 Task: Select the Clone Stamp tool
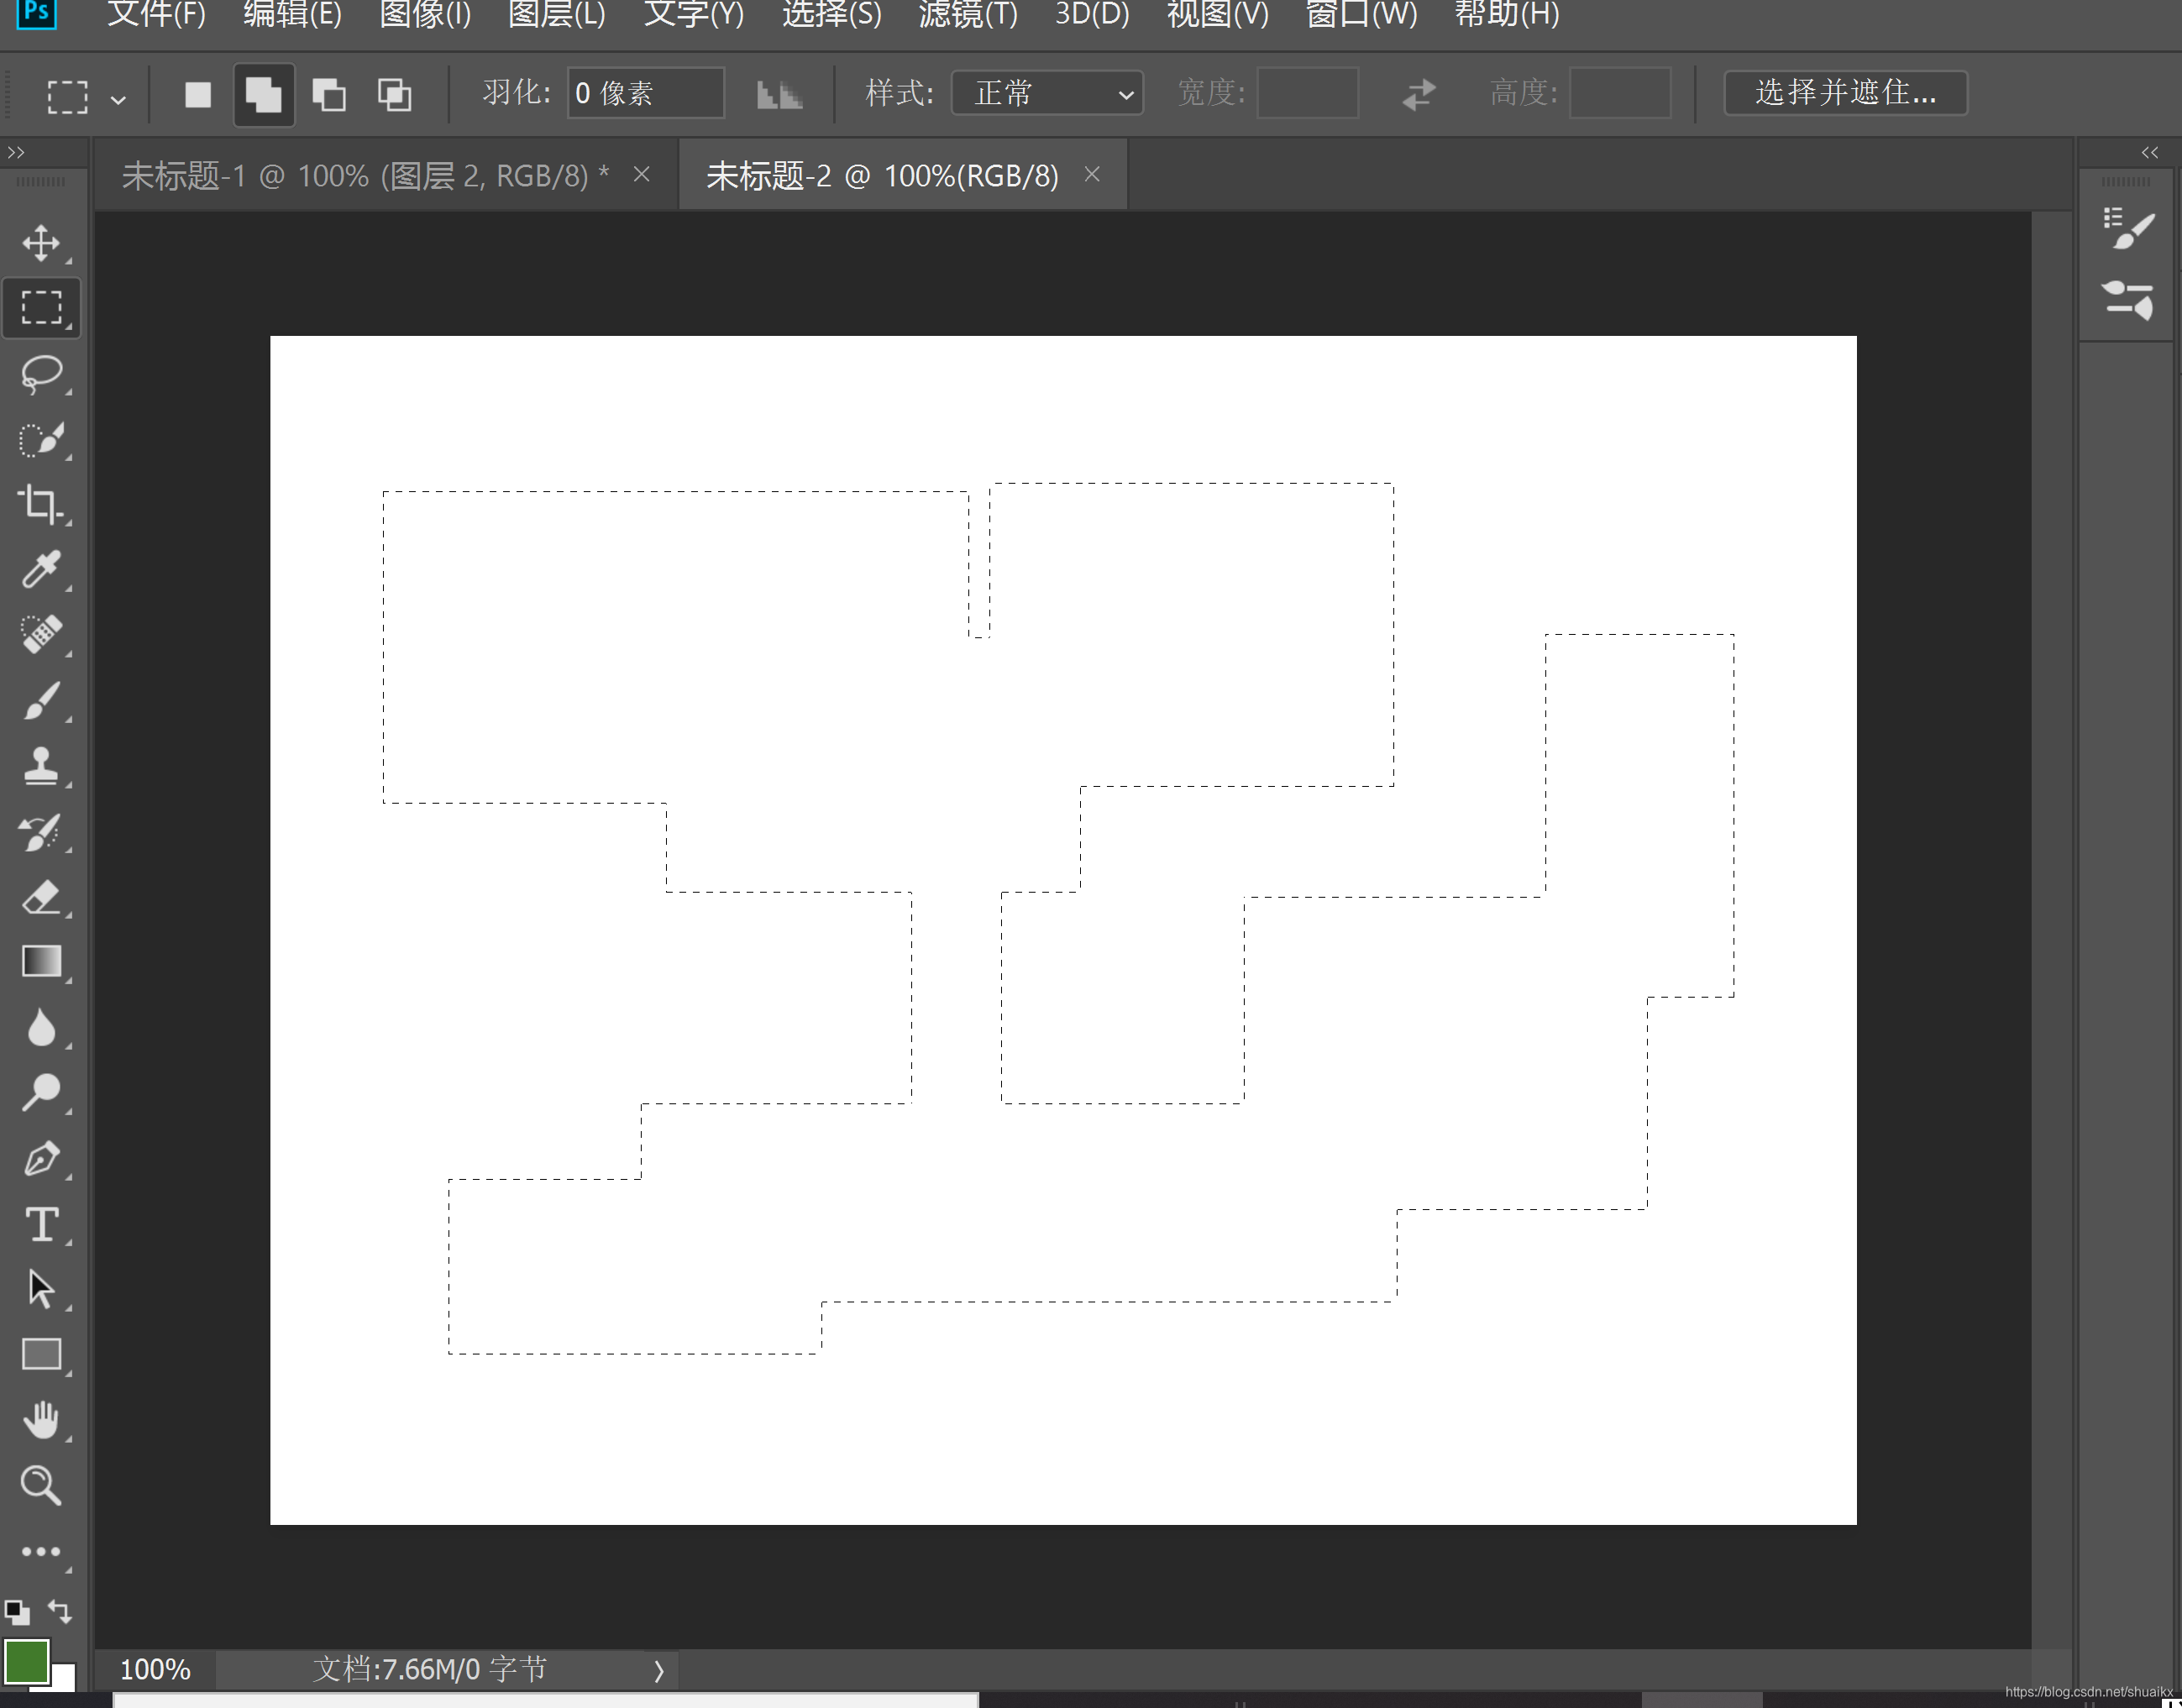[x=41, y=766]
